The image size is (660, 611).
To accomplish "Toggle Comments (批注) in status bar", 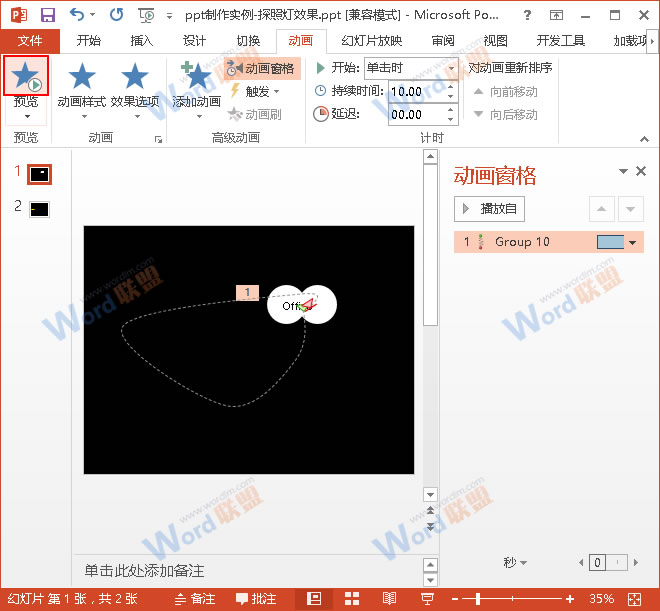I will coord(256,599).
